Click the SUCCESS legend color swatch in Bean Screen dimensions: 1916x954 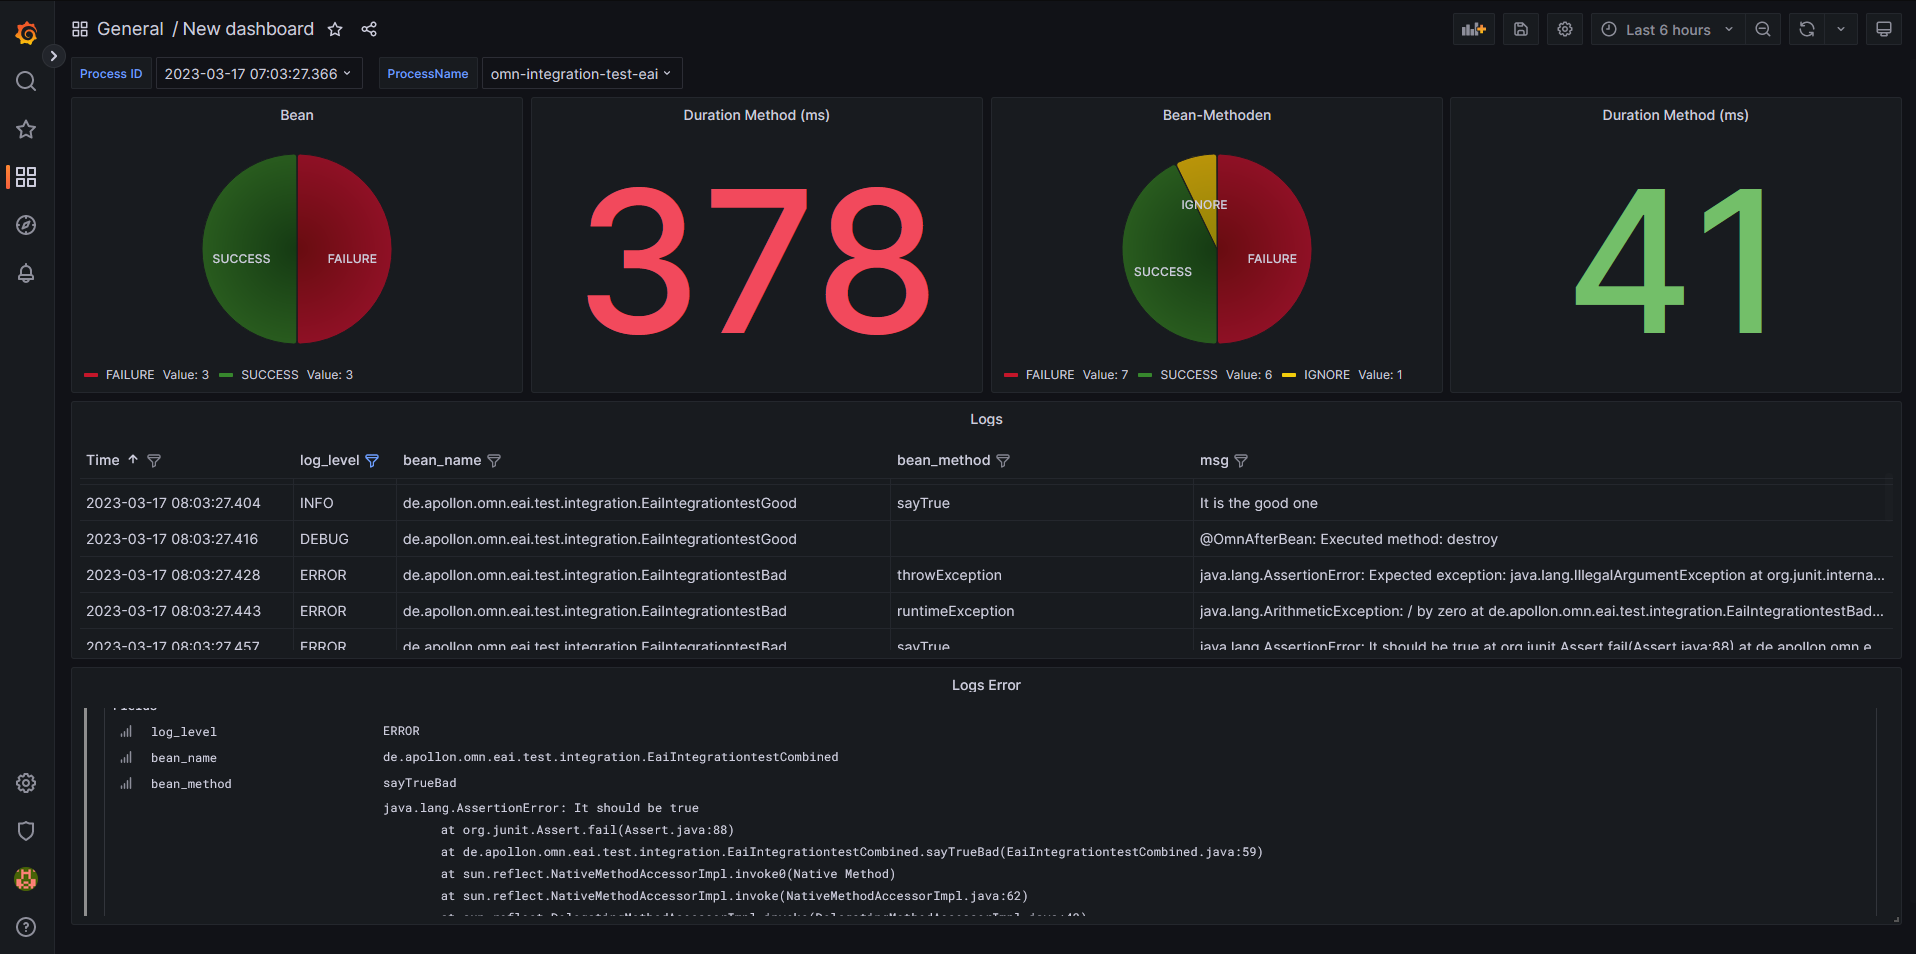pos(226,375)
